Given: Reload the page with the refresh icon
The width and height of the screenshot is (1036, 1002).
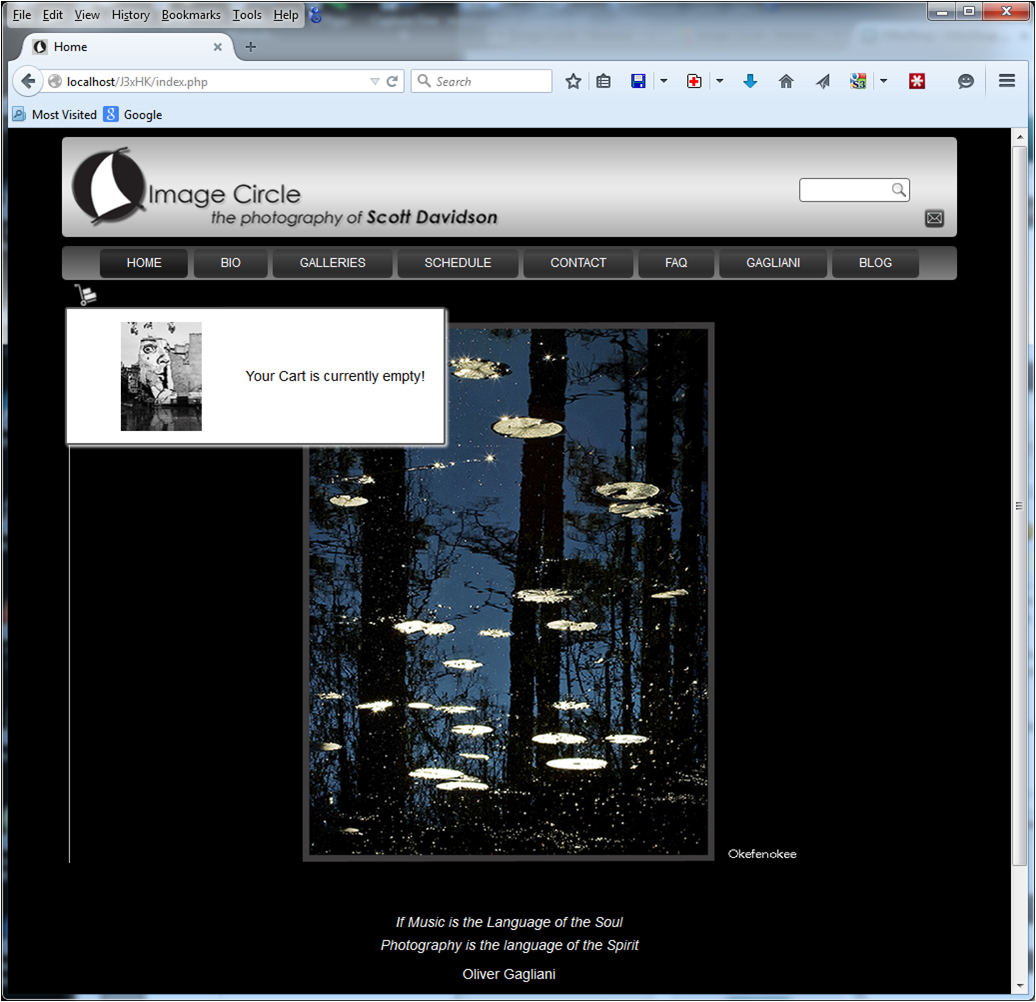Looking at the screenshot, I should pos(392,81).
